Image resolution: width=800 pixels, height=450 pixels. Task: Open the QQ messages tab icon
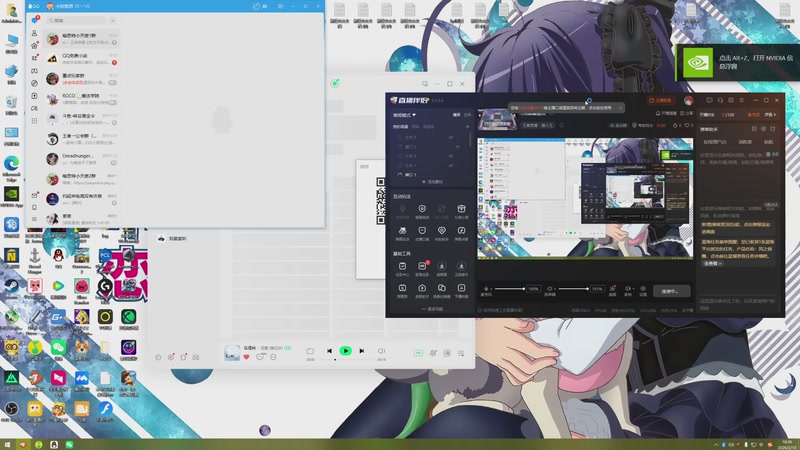tap(35, 20)
